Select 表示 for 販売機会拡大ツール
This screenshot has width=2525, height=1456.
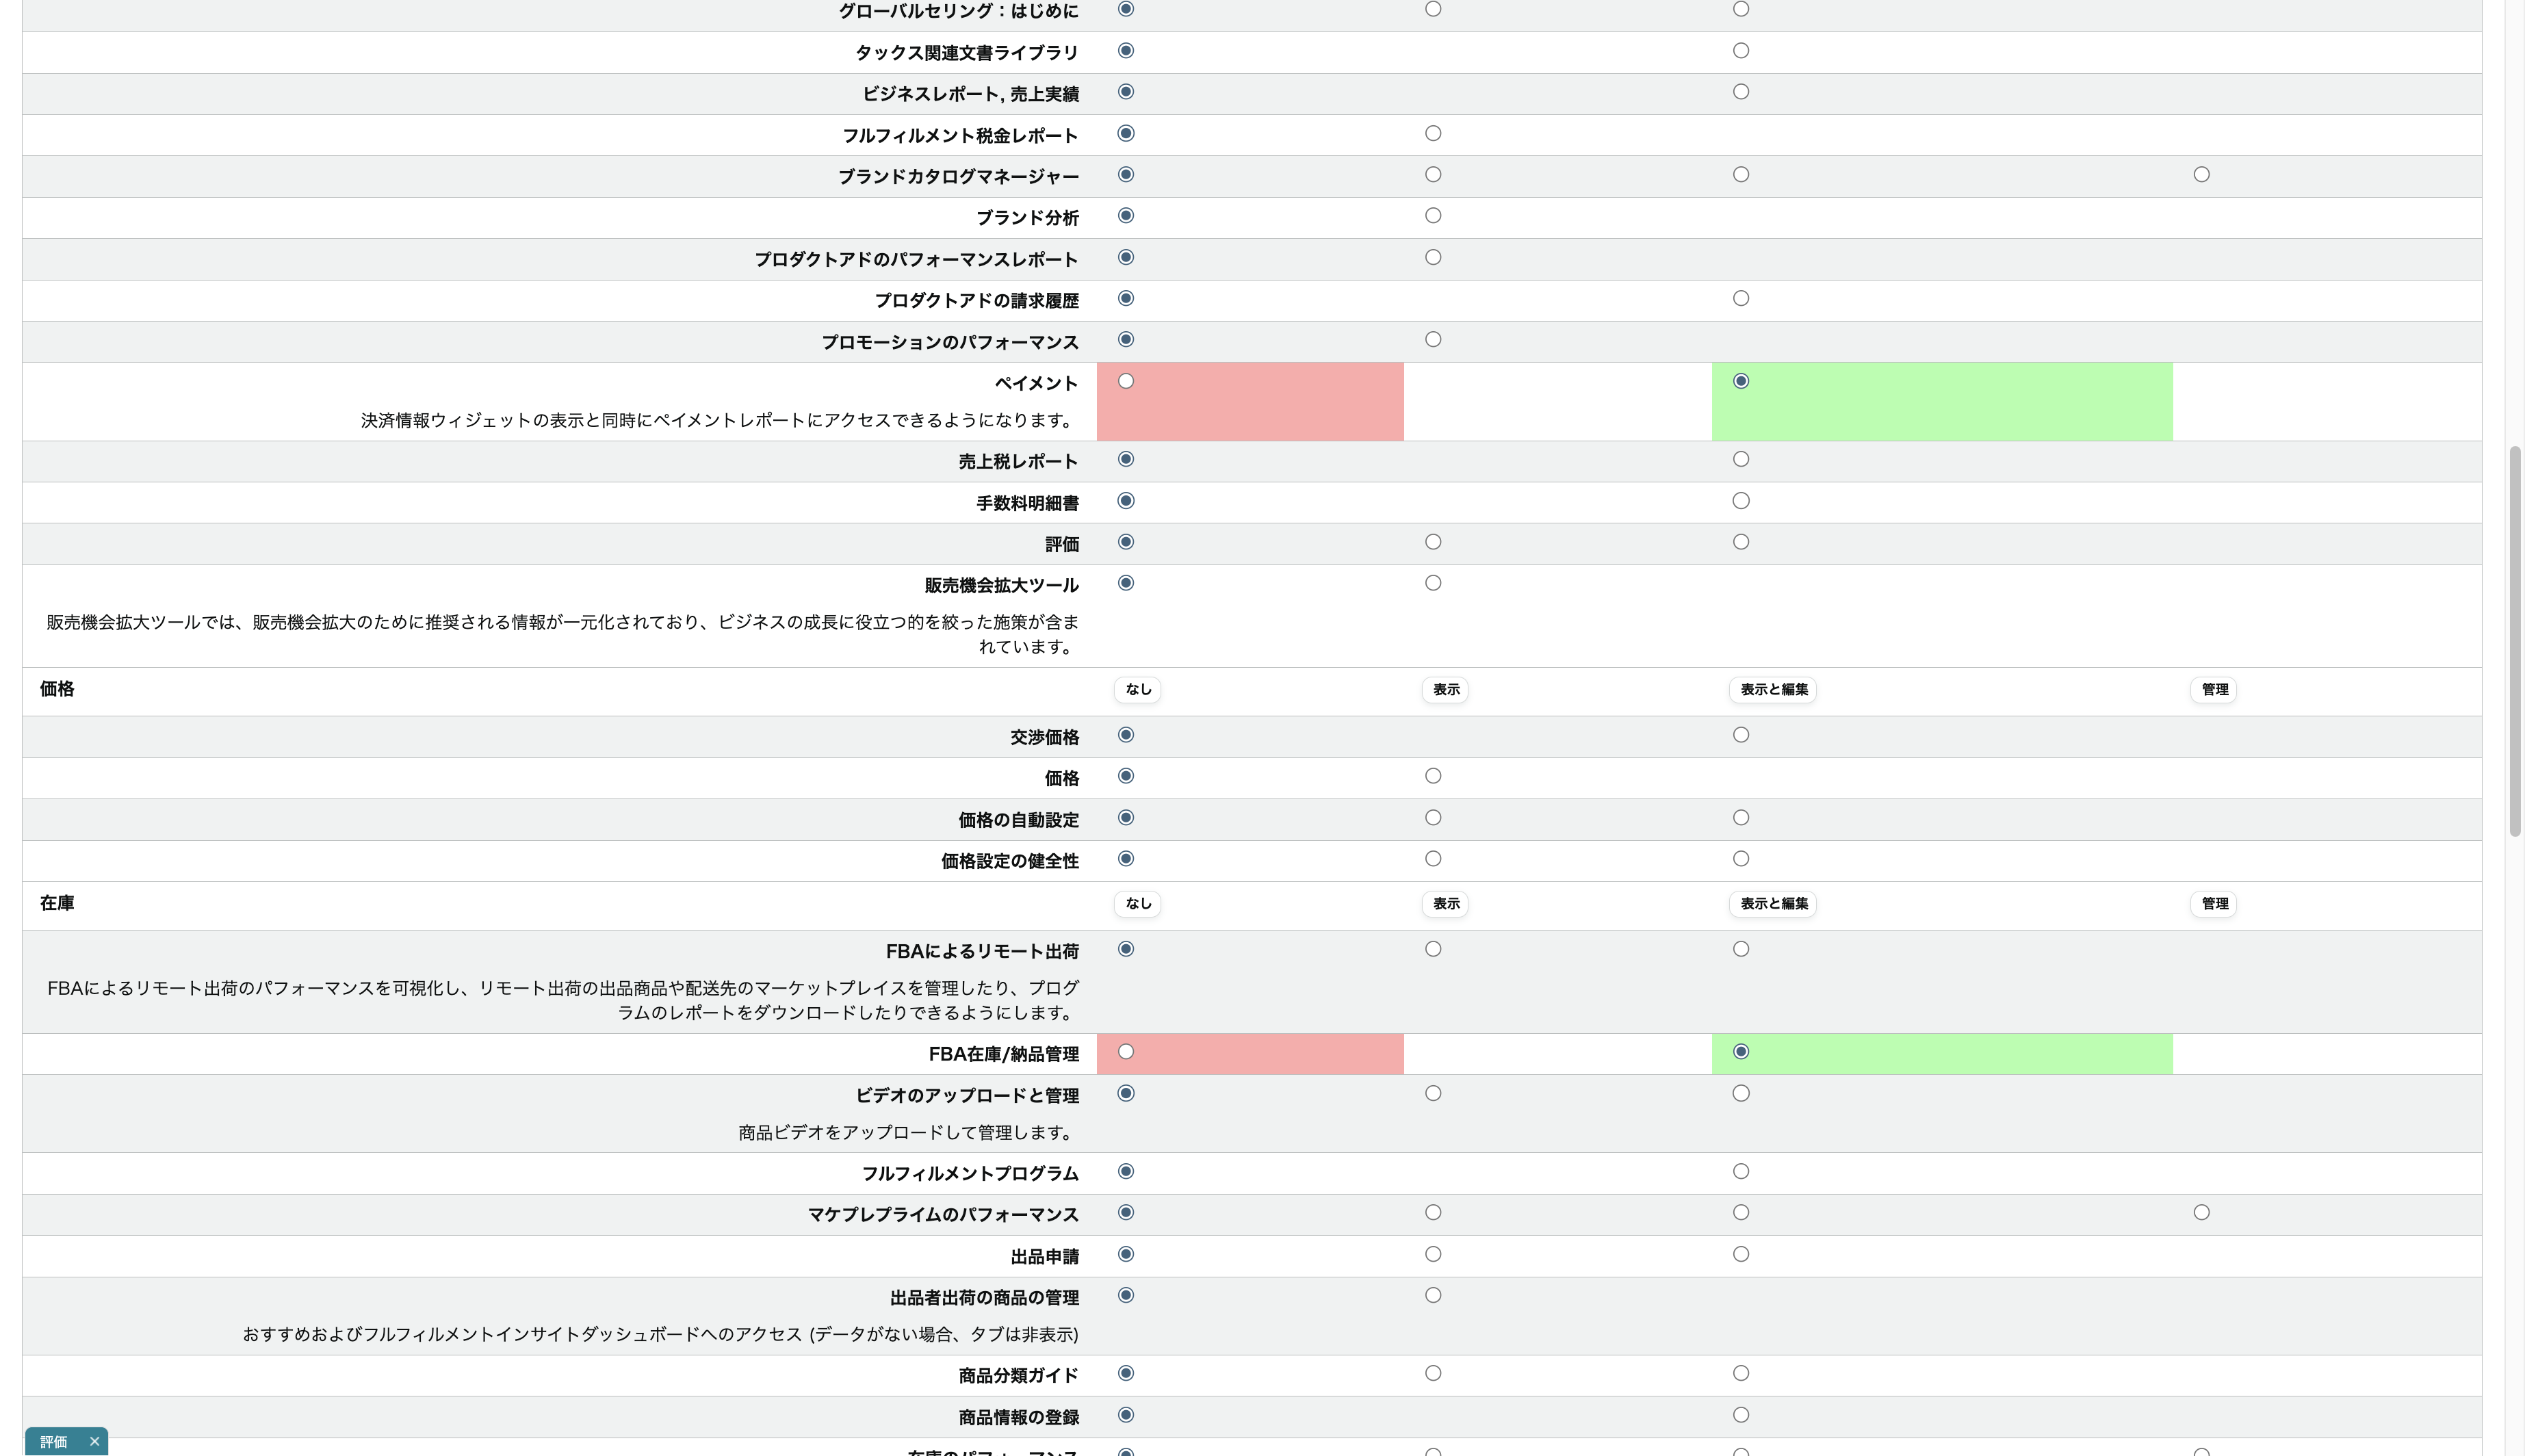[1433, 583]
